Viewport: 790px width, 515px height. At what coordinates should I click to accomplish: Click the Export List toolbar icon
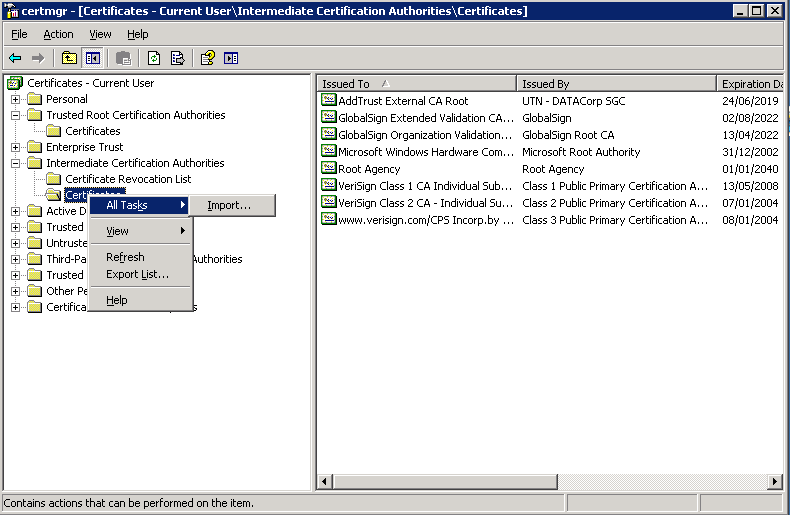tap(177, 58)
